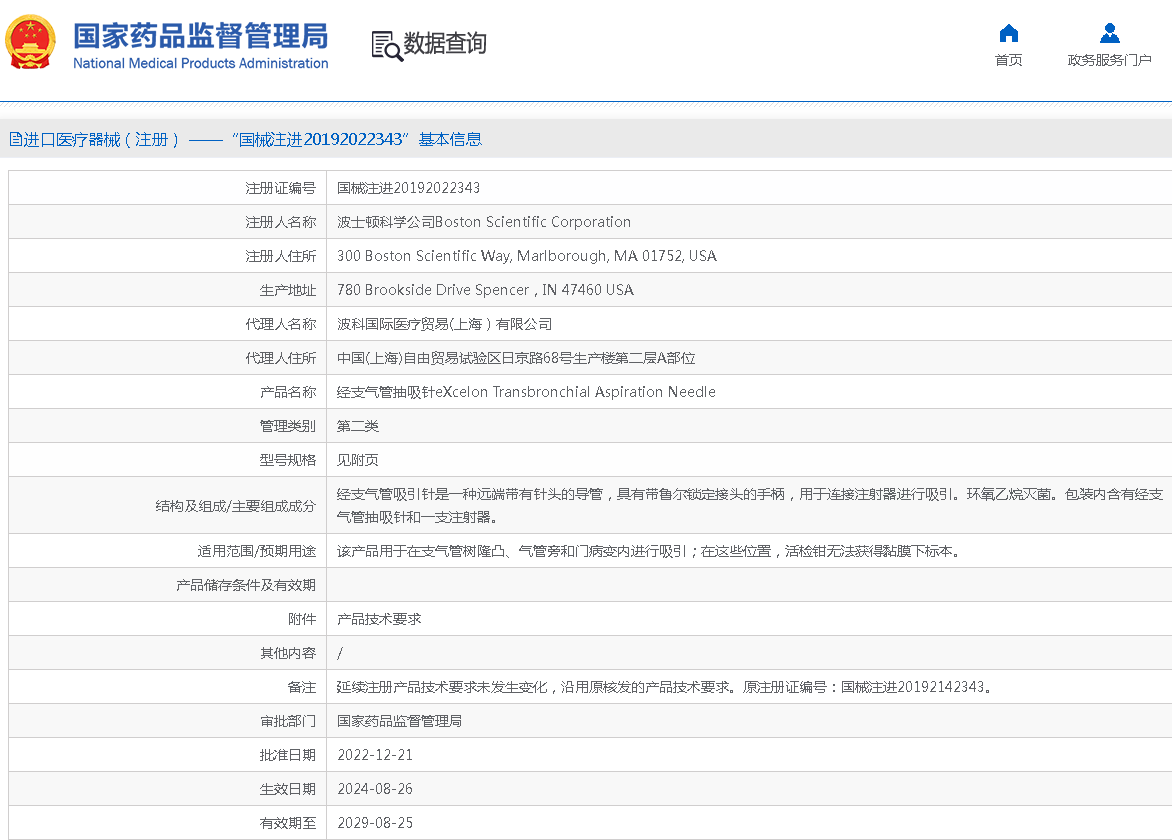The height and width of the screenshot is (840, 1172).
Task: Open the 产品技术要求 attachment
Action: (x=379, y=619)
